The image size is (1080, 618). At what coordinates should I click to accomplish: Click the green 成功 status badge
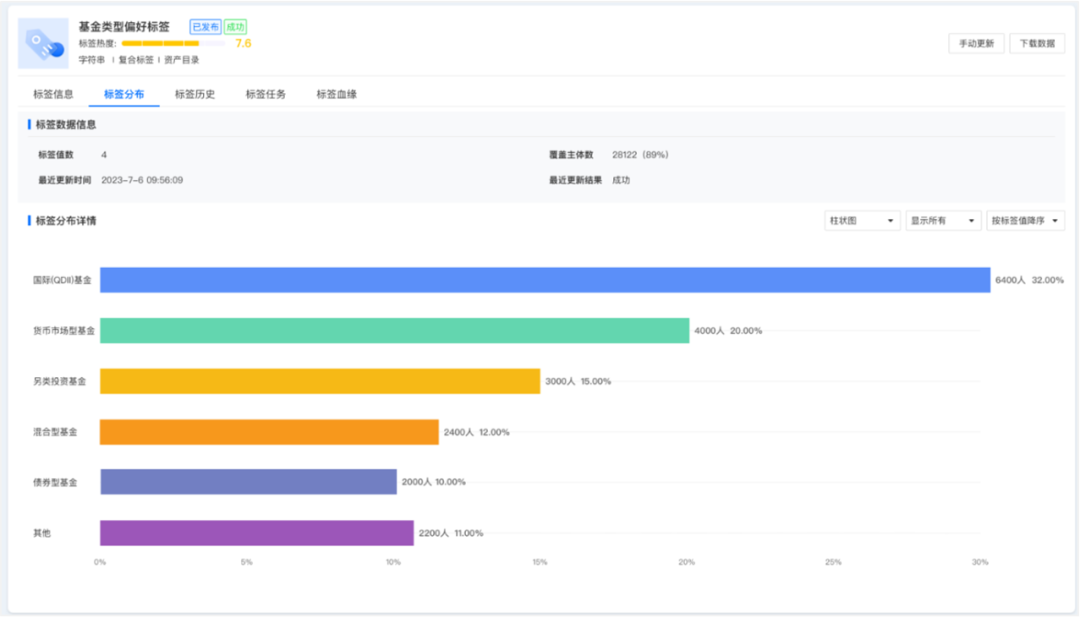235,27
